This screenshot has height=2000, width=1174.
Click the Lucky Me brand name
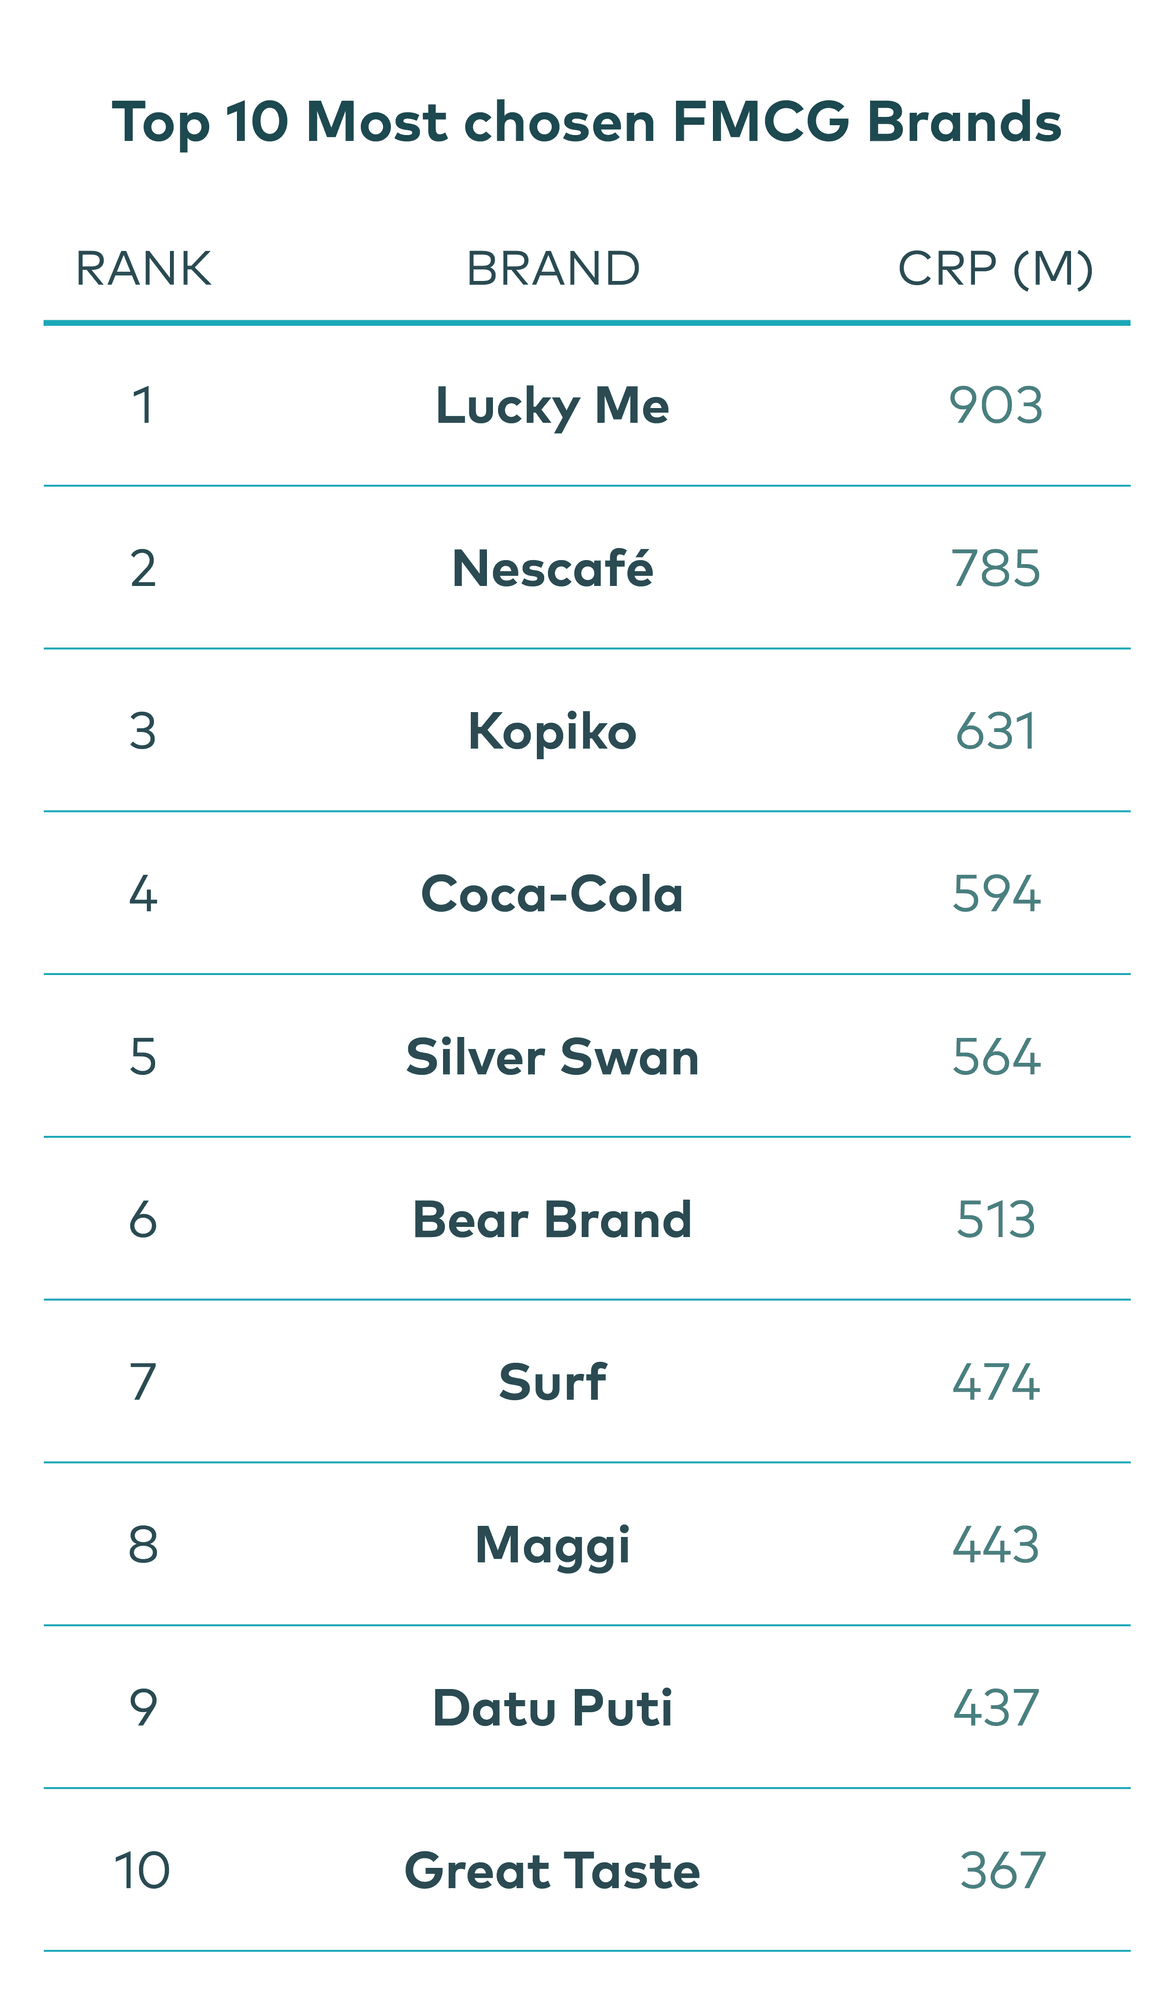(552, 406)
